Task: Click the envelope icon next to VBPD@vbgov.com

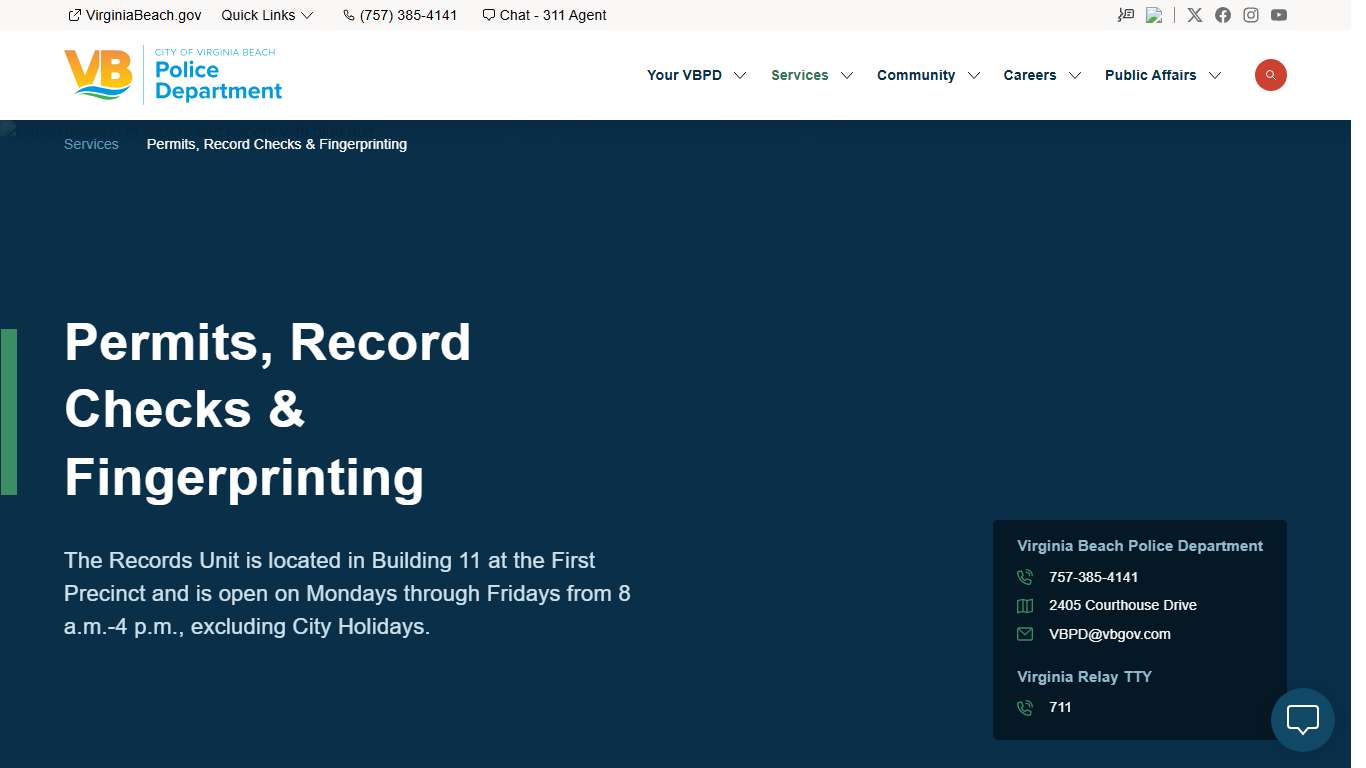Action: coord(1024,634)
